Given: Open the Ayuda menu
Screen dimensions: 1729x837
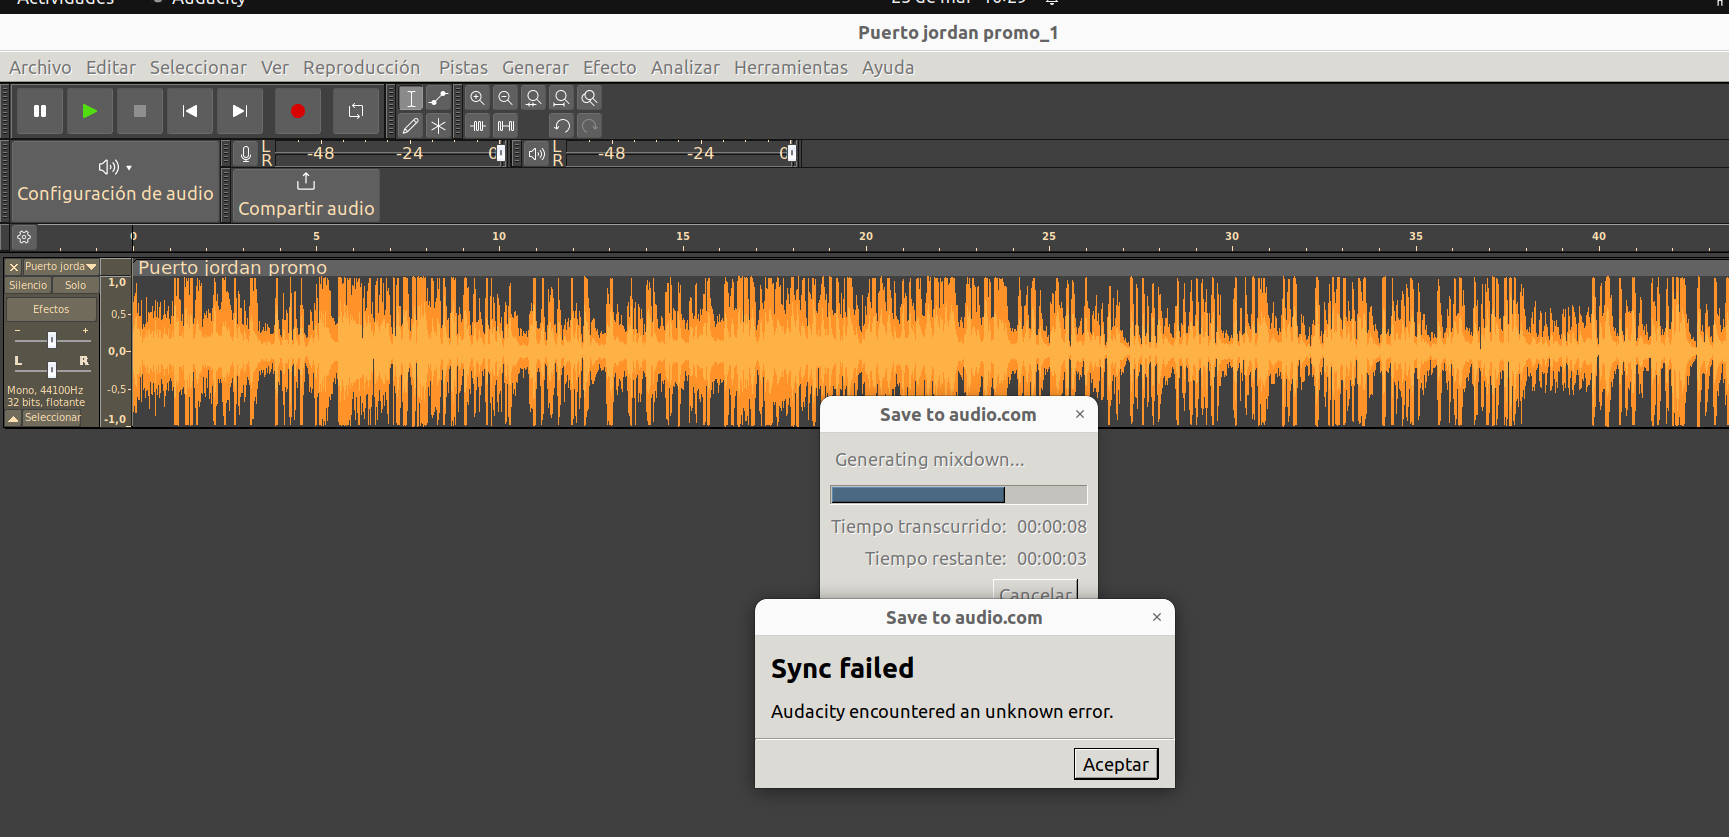Looking at the screenshot, I should 888,67.
